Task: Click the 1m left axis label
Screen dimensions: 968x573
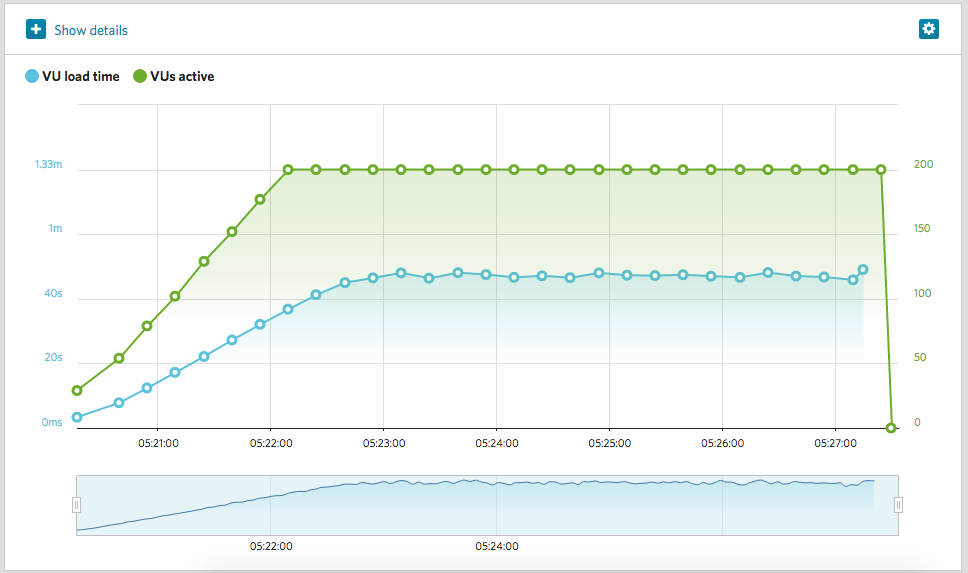Action: click(x=56, y=228)
